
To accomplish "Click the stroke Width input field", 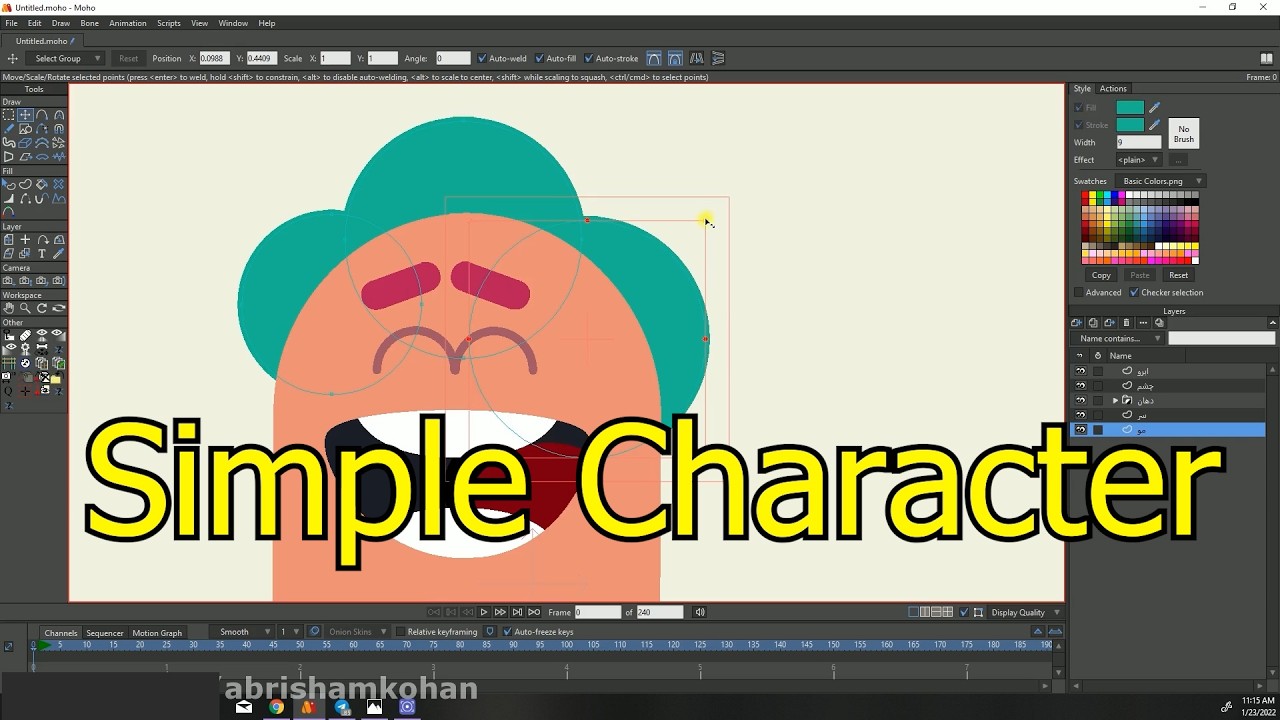I will [1138, 142].
